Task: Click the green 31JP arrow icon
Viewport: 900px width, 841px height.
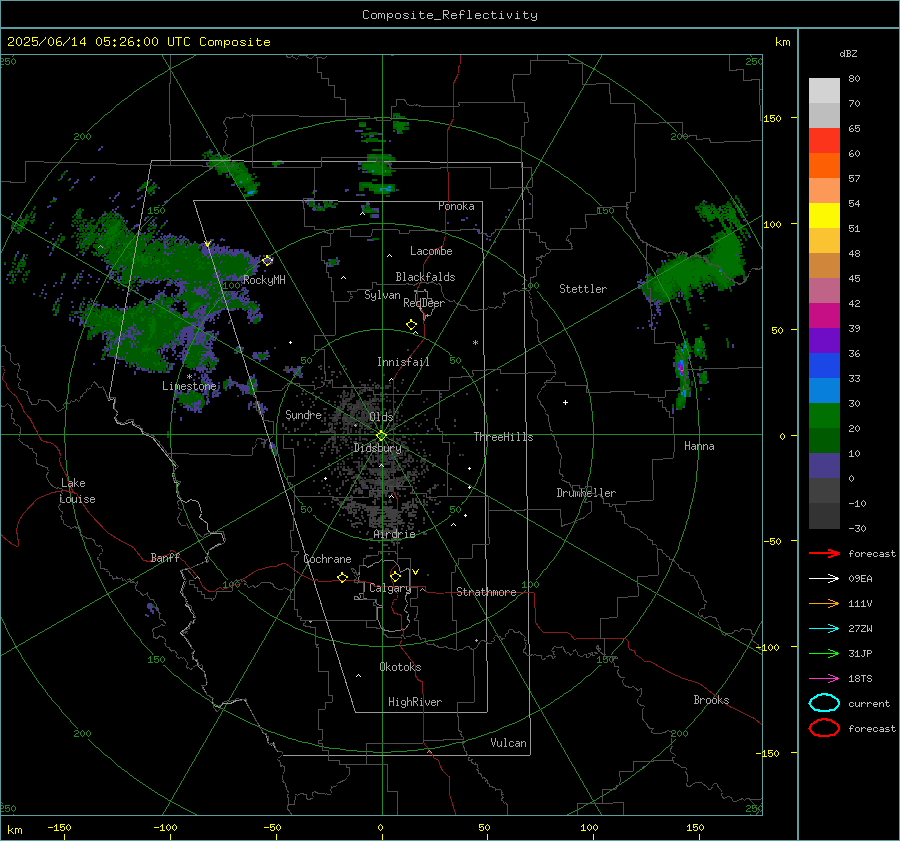Action: (824, 653)
